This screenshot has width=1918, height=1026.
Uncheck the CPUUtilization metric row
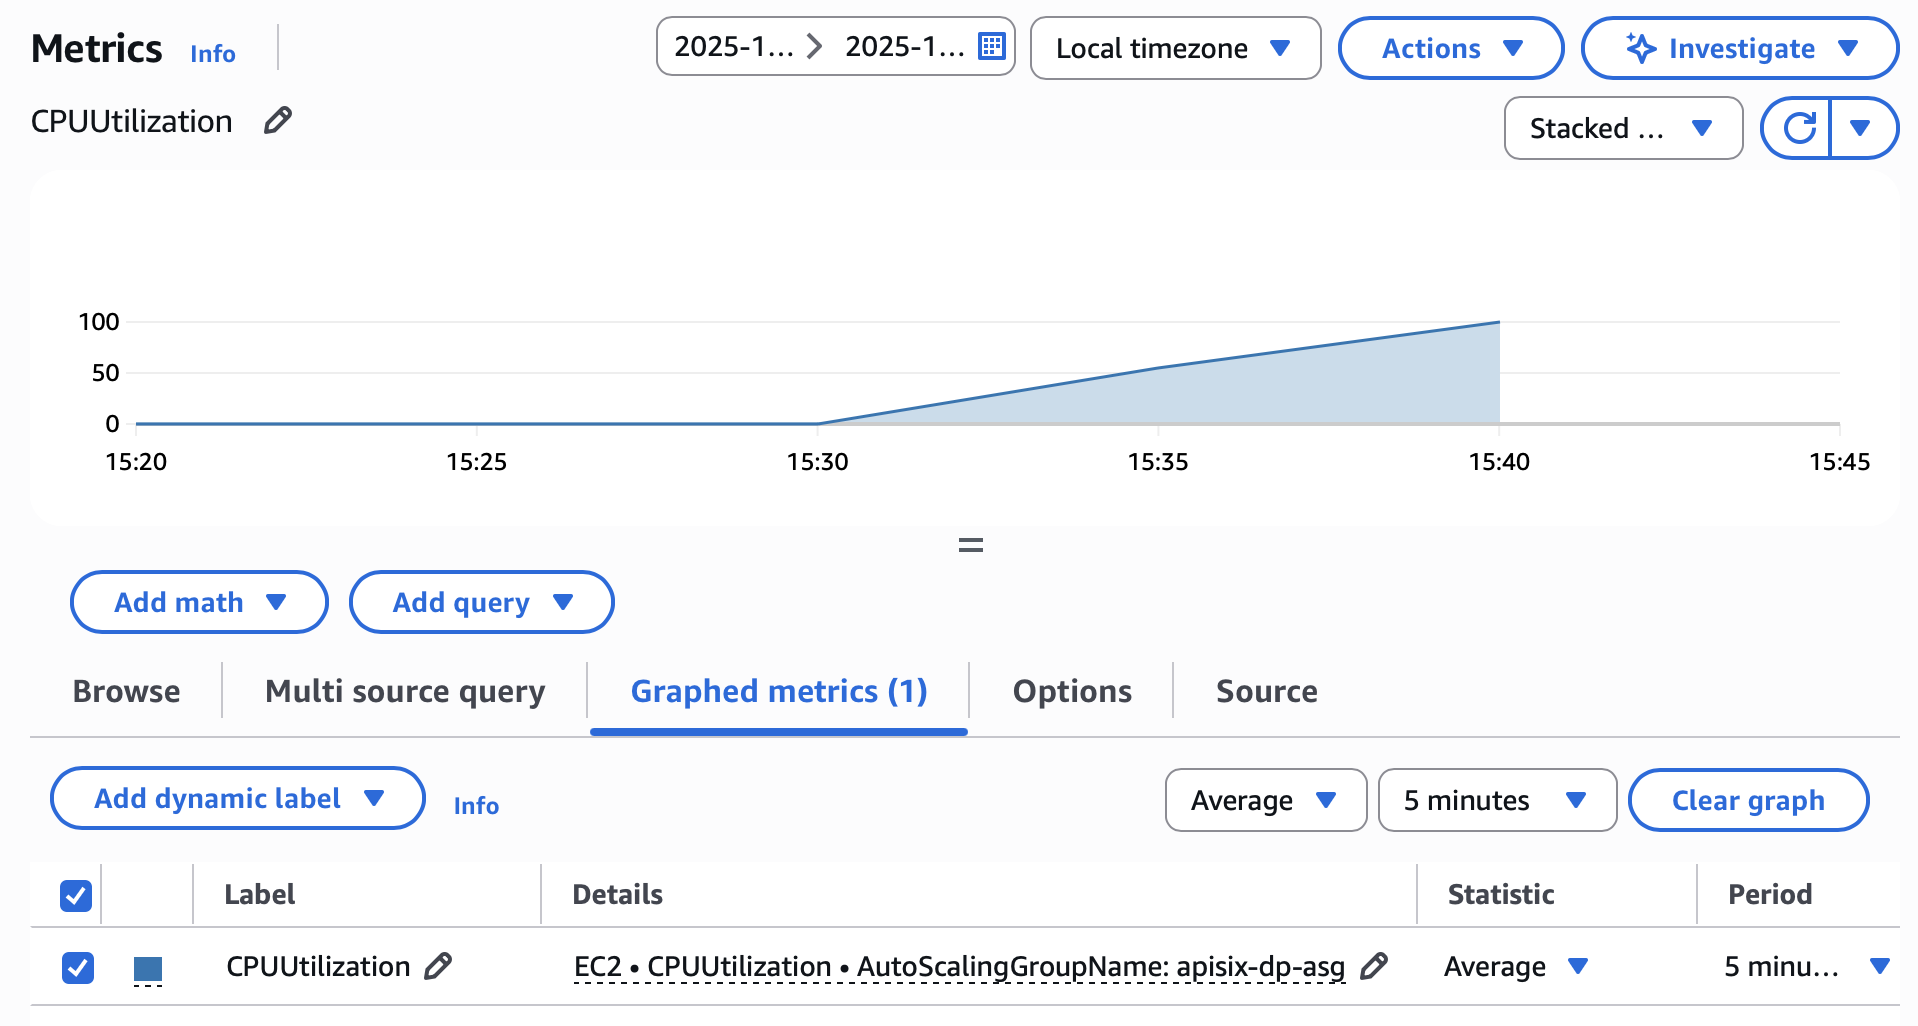pos(77,966)
